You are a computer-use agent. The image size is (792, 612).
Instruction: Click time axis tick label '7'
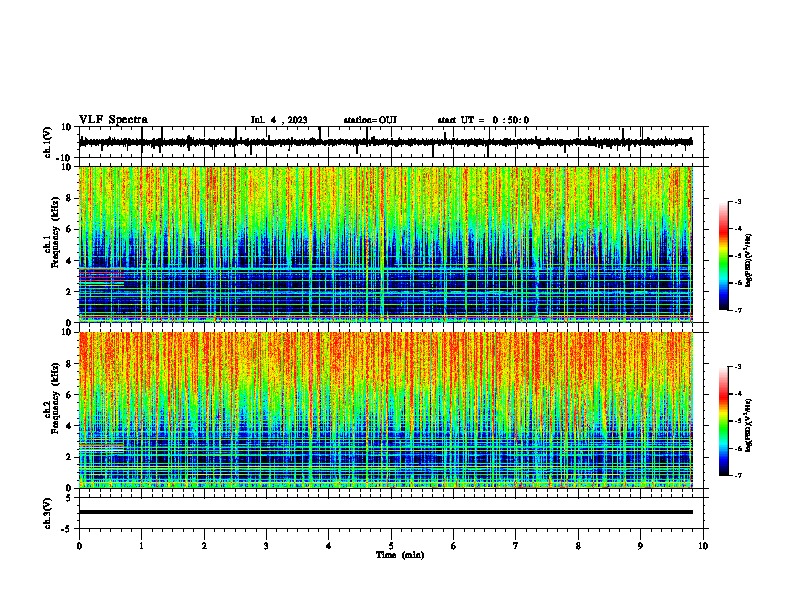click(x=516, y=546)
